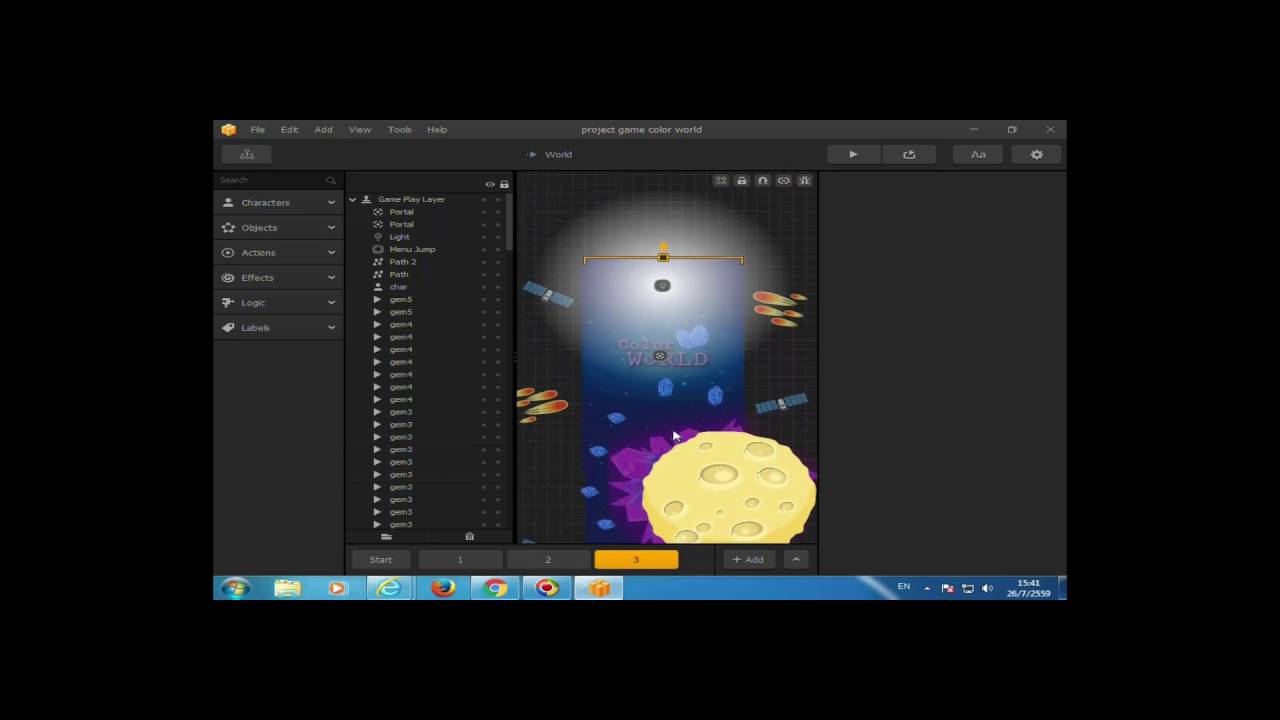Click the layer list vertical scrollbar

510,222
